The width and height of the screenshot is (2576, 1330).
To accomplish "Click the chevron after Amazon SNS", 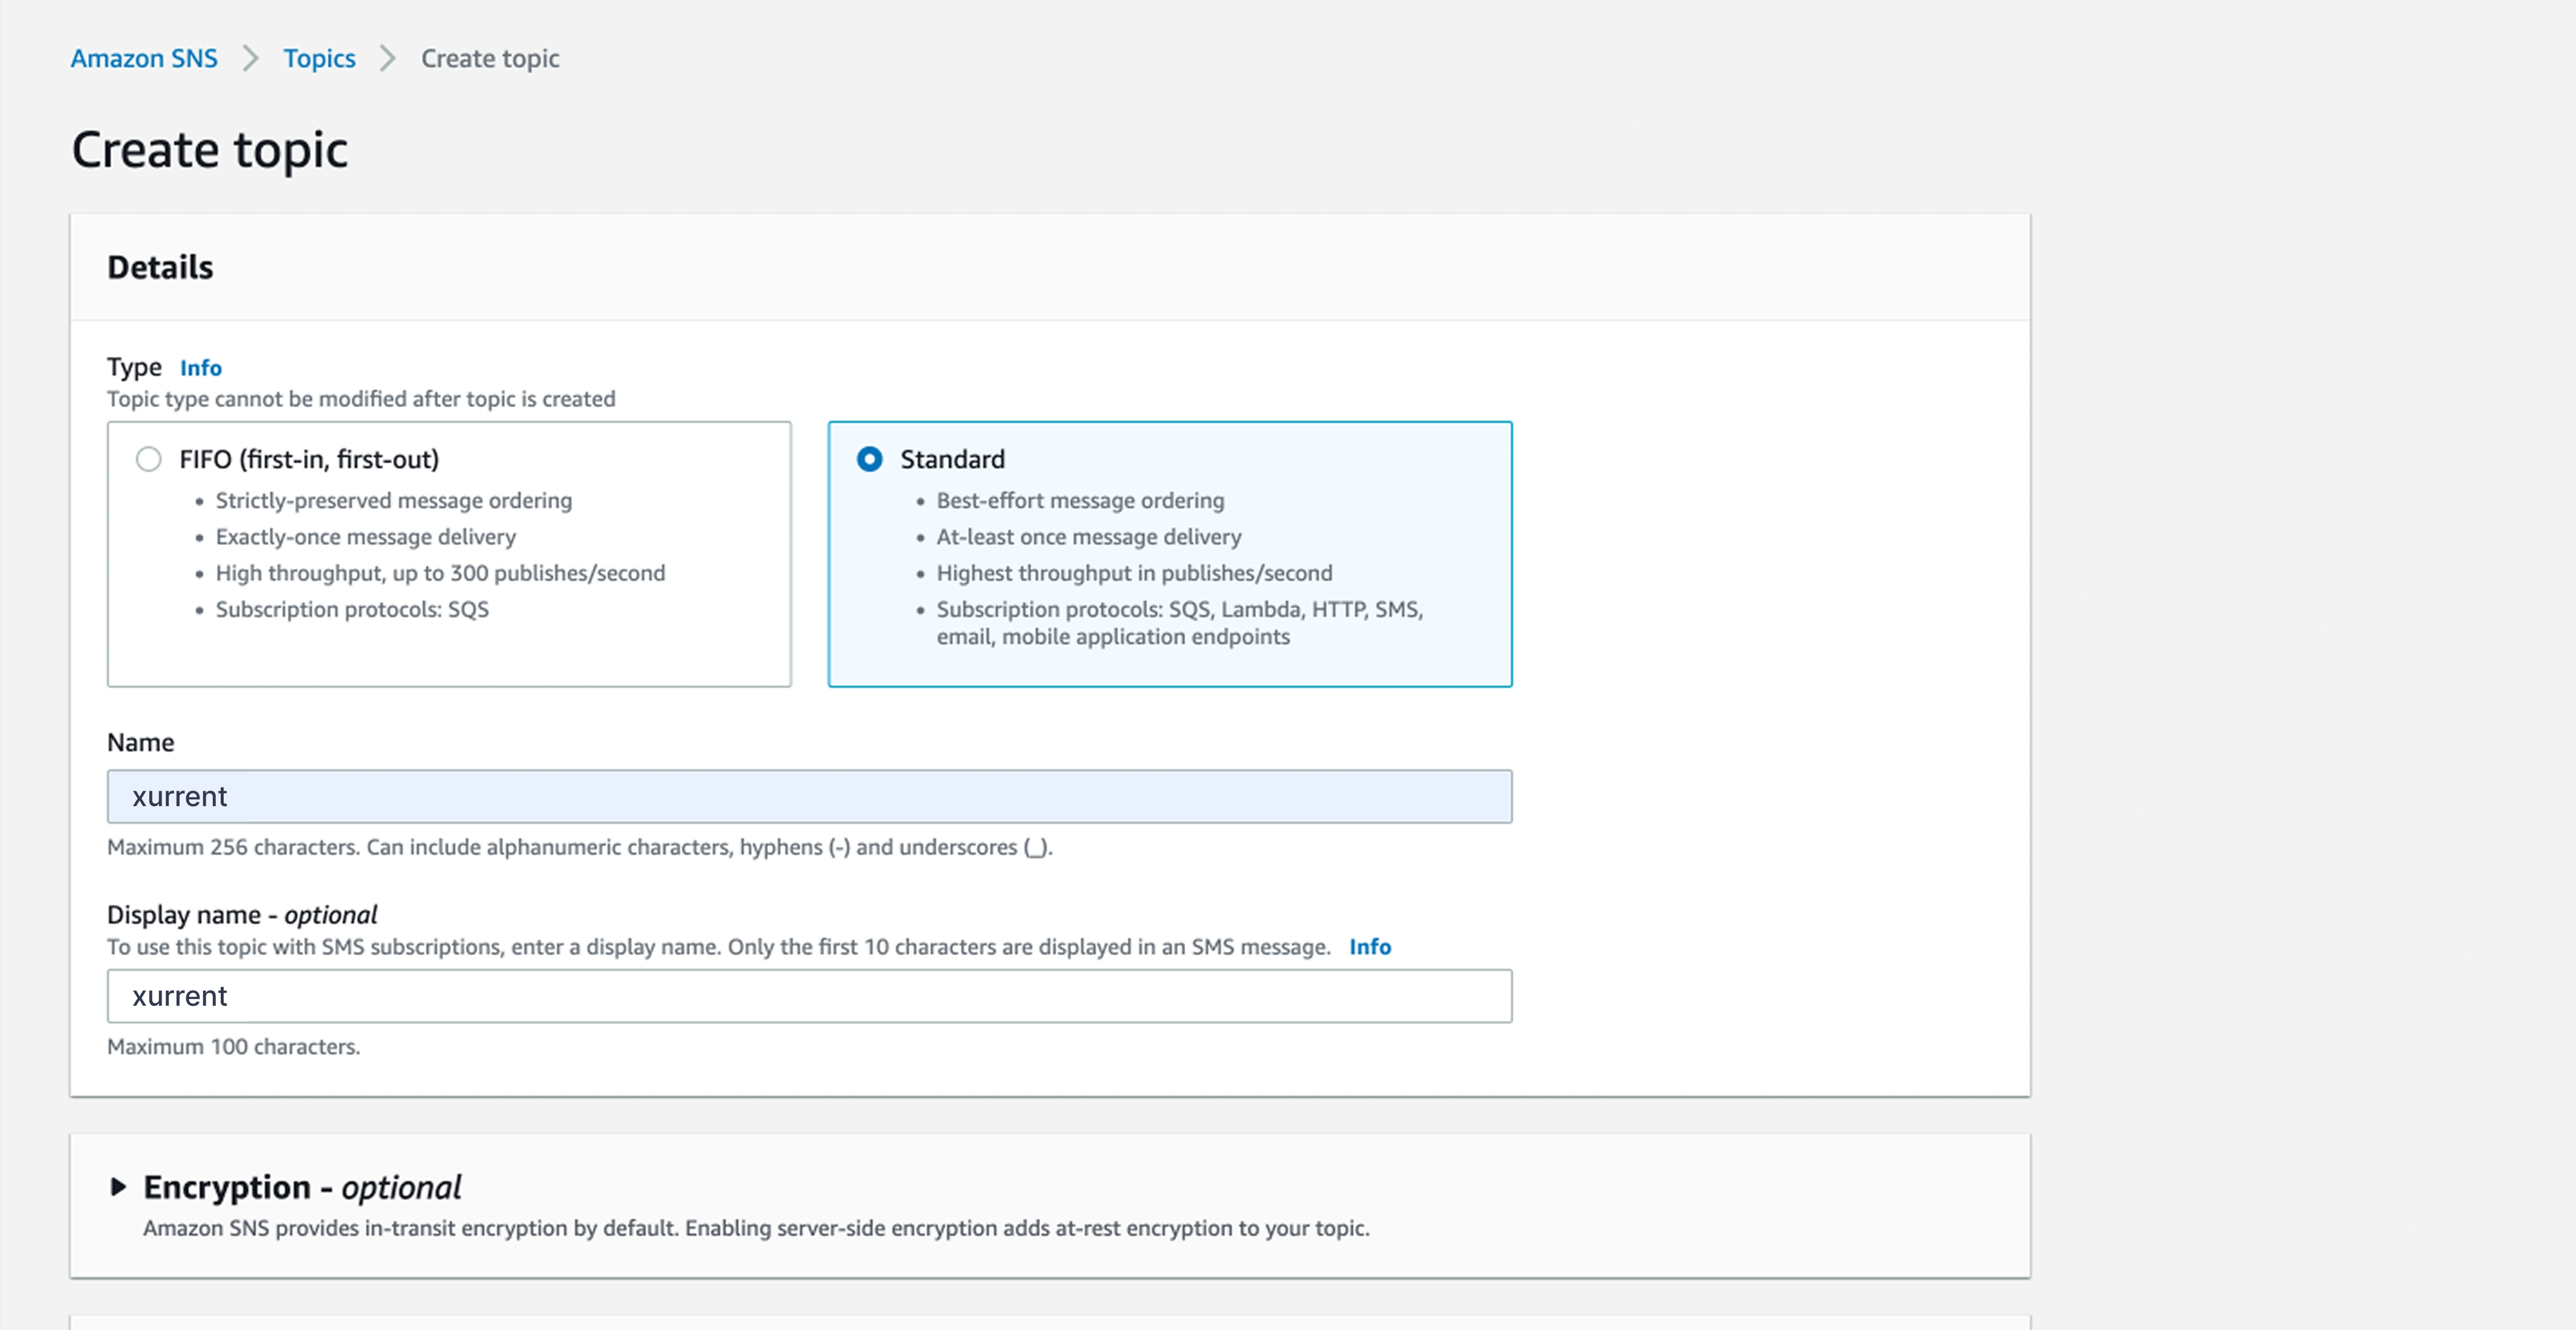I will pos(251,59).
